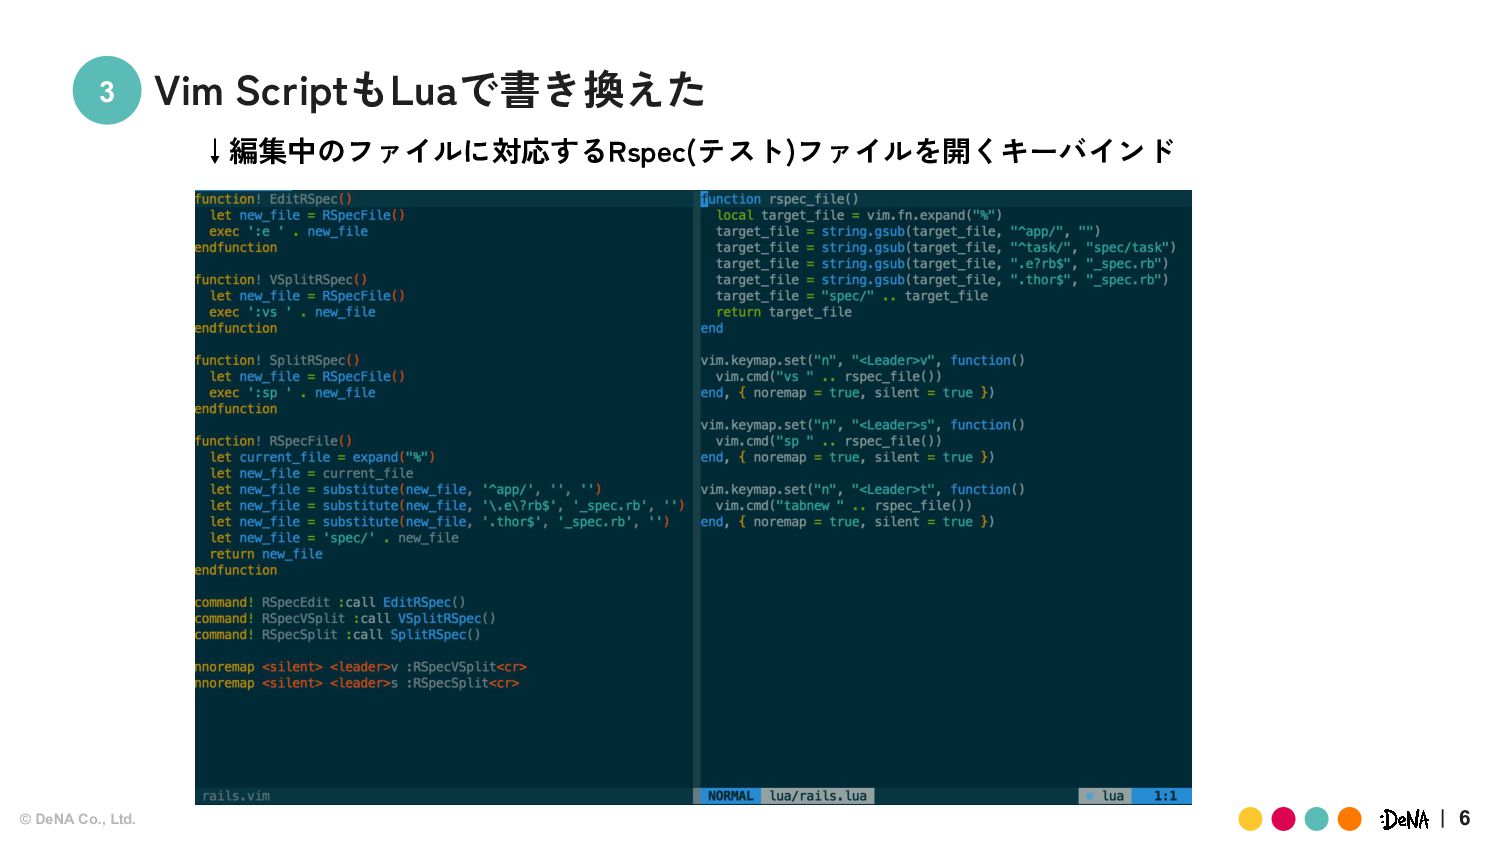Click 'function! SplitRSpec()' line
The height and width of the screenshot is (844, 1500).
(x=277, y=360)
